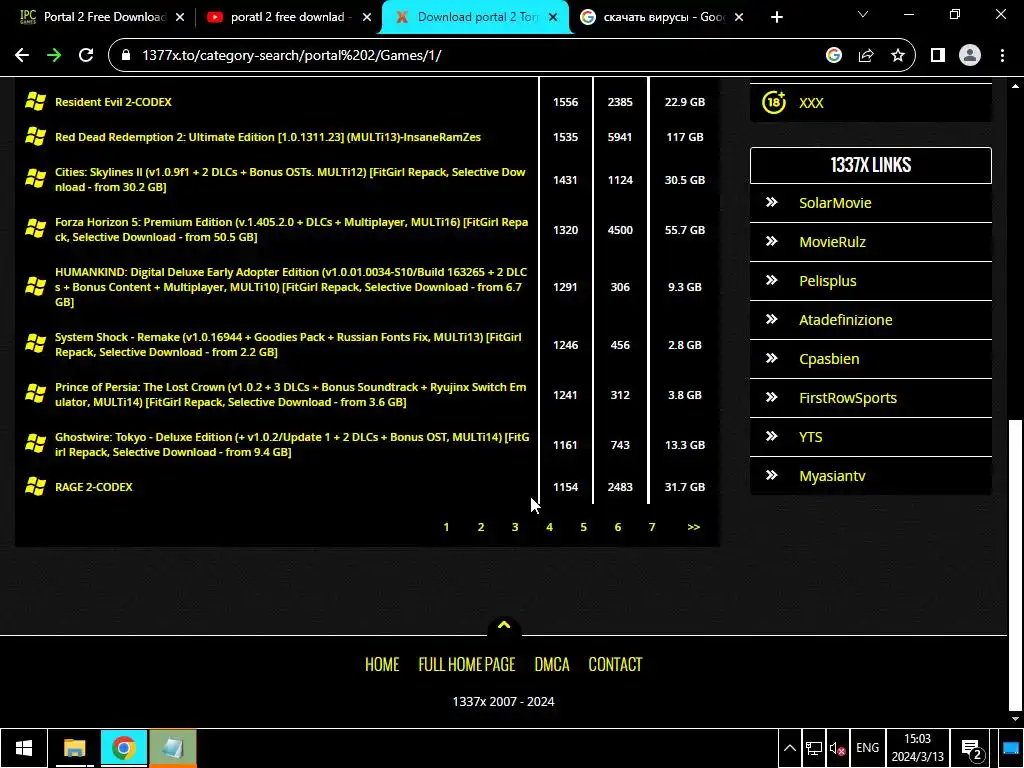Open a new browser tab
Viewport: 1024px width, 768px height.
tap(776, 18)
